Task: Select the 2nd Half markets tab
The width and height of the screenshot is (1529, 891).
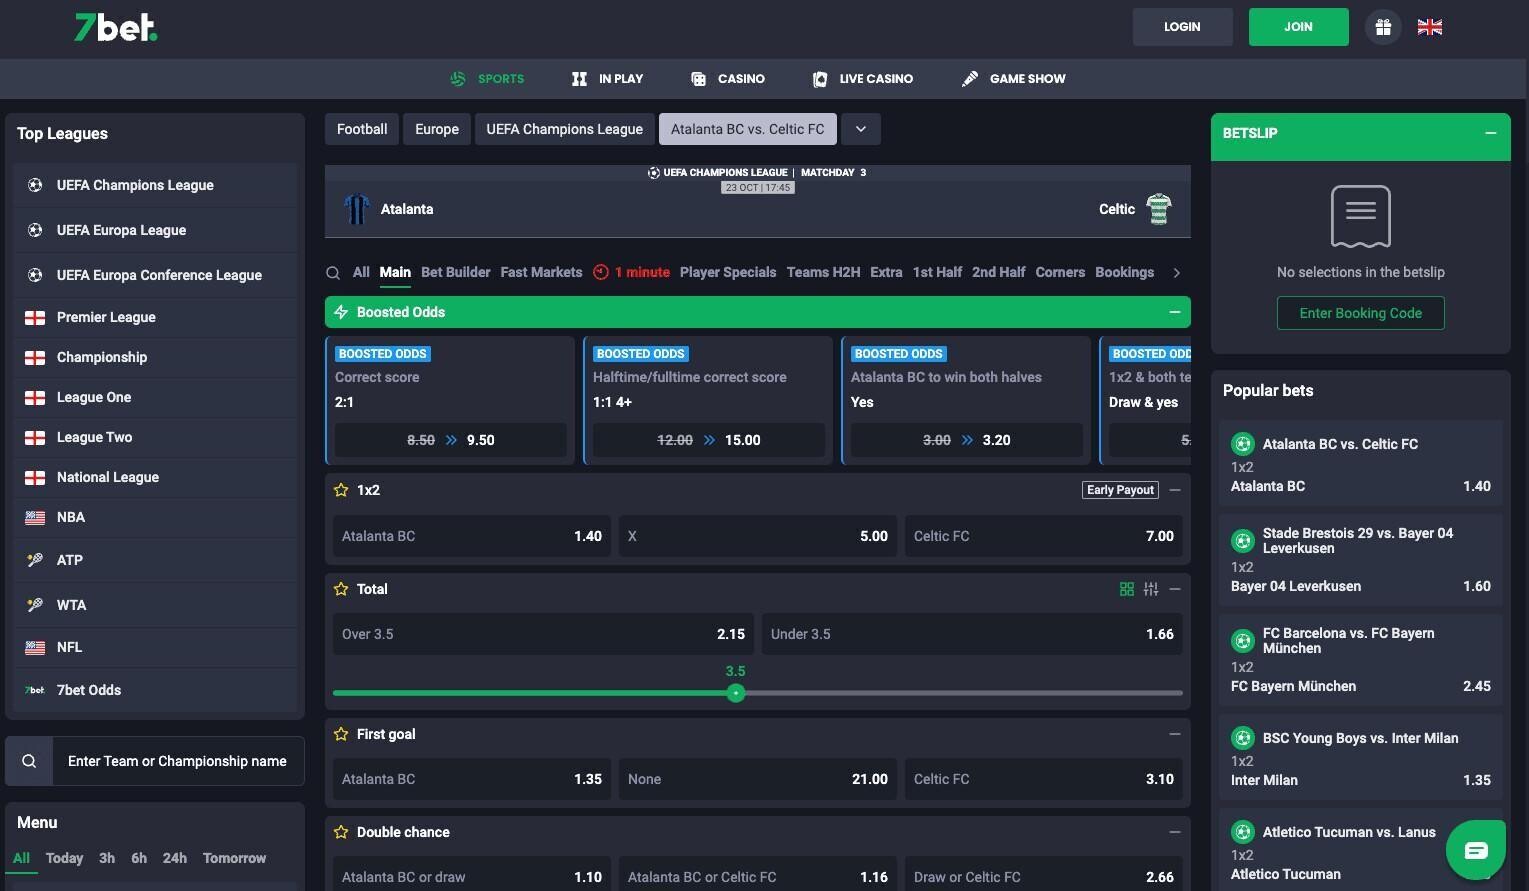Action: [x=998, y=272]
